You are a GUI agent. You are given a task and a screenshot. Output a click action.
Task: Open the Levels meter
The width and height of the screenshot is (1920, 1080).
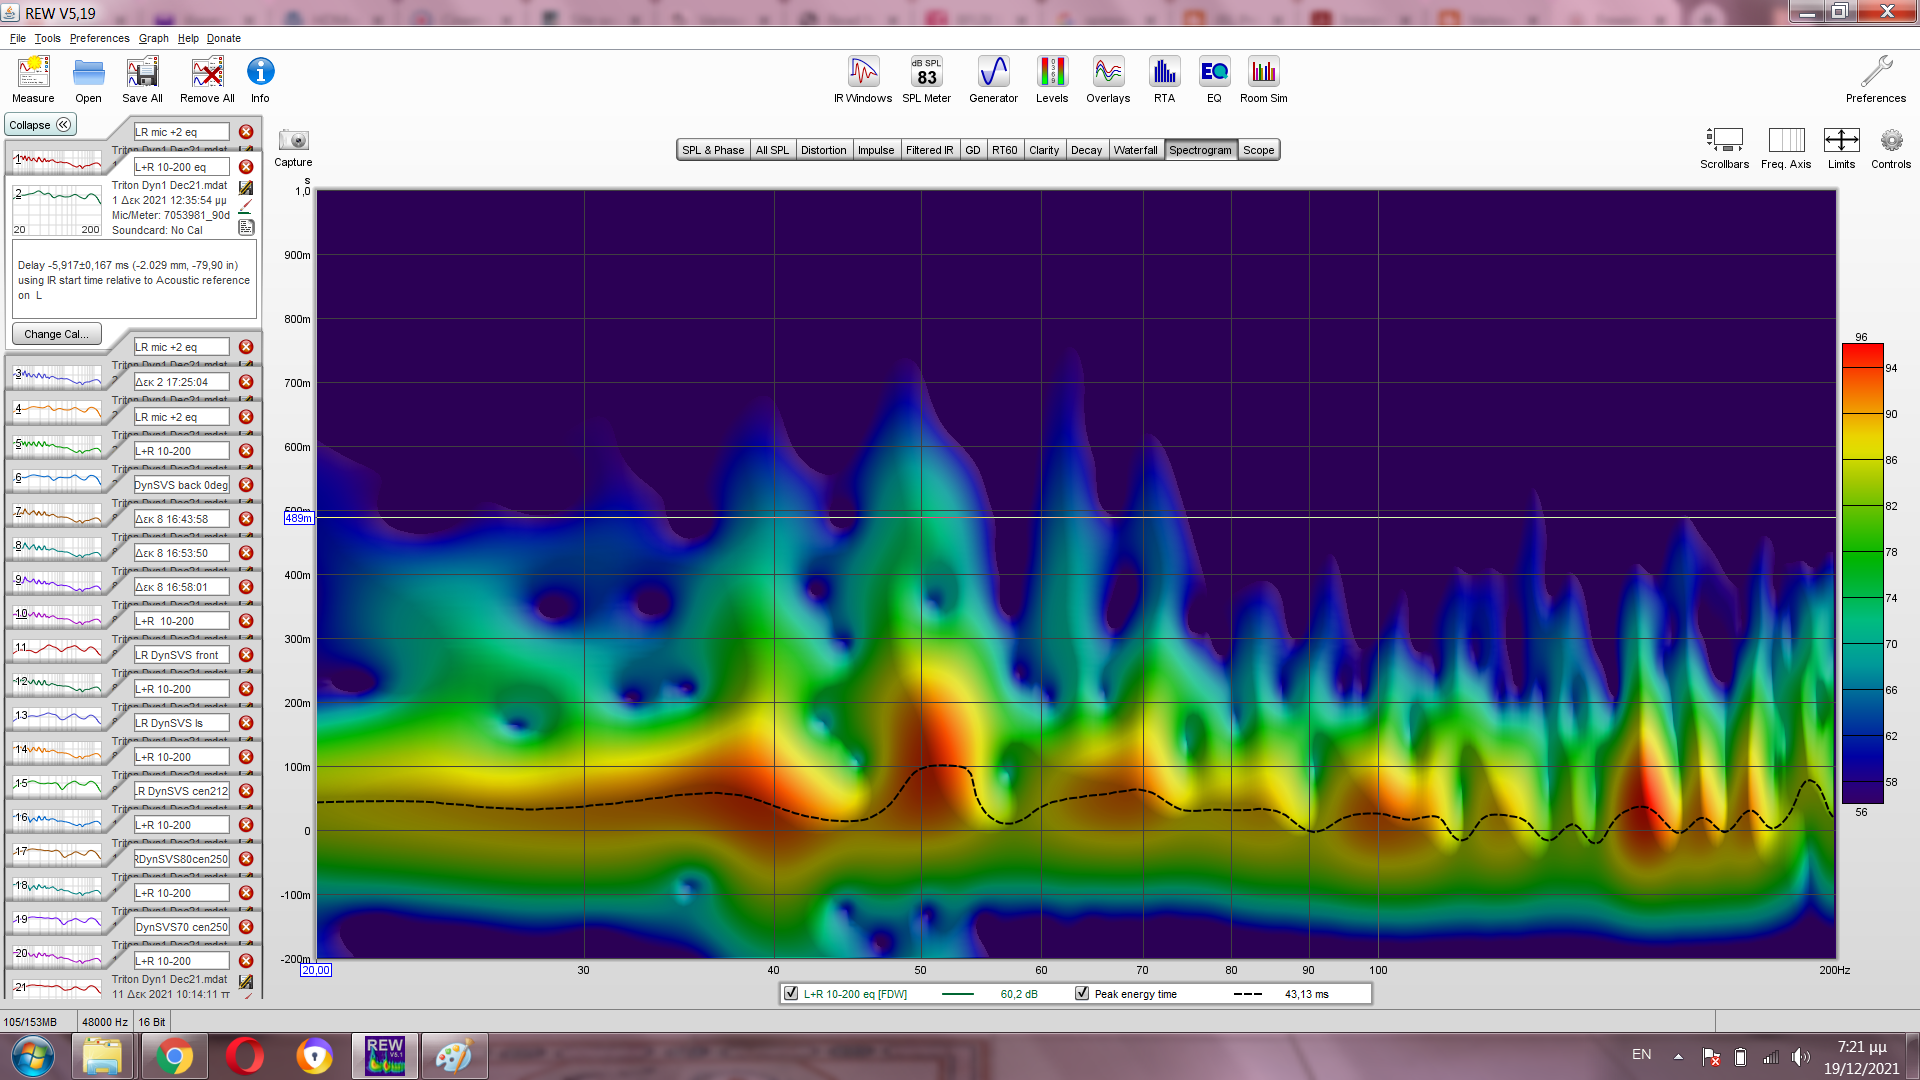(1052, 80)
